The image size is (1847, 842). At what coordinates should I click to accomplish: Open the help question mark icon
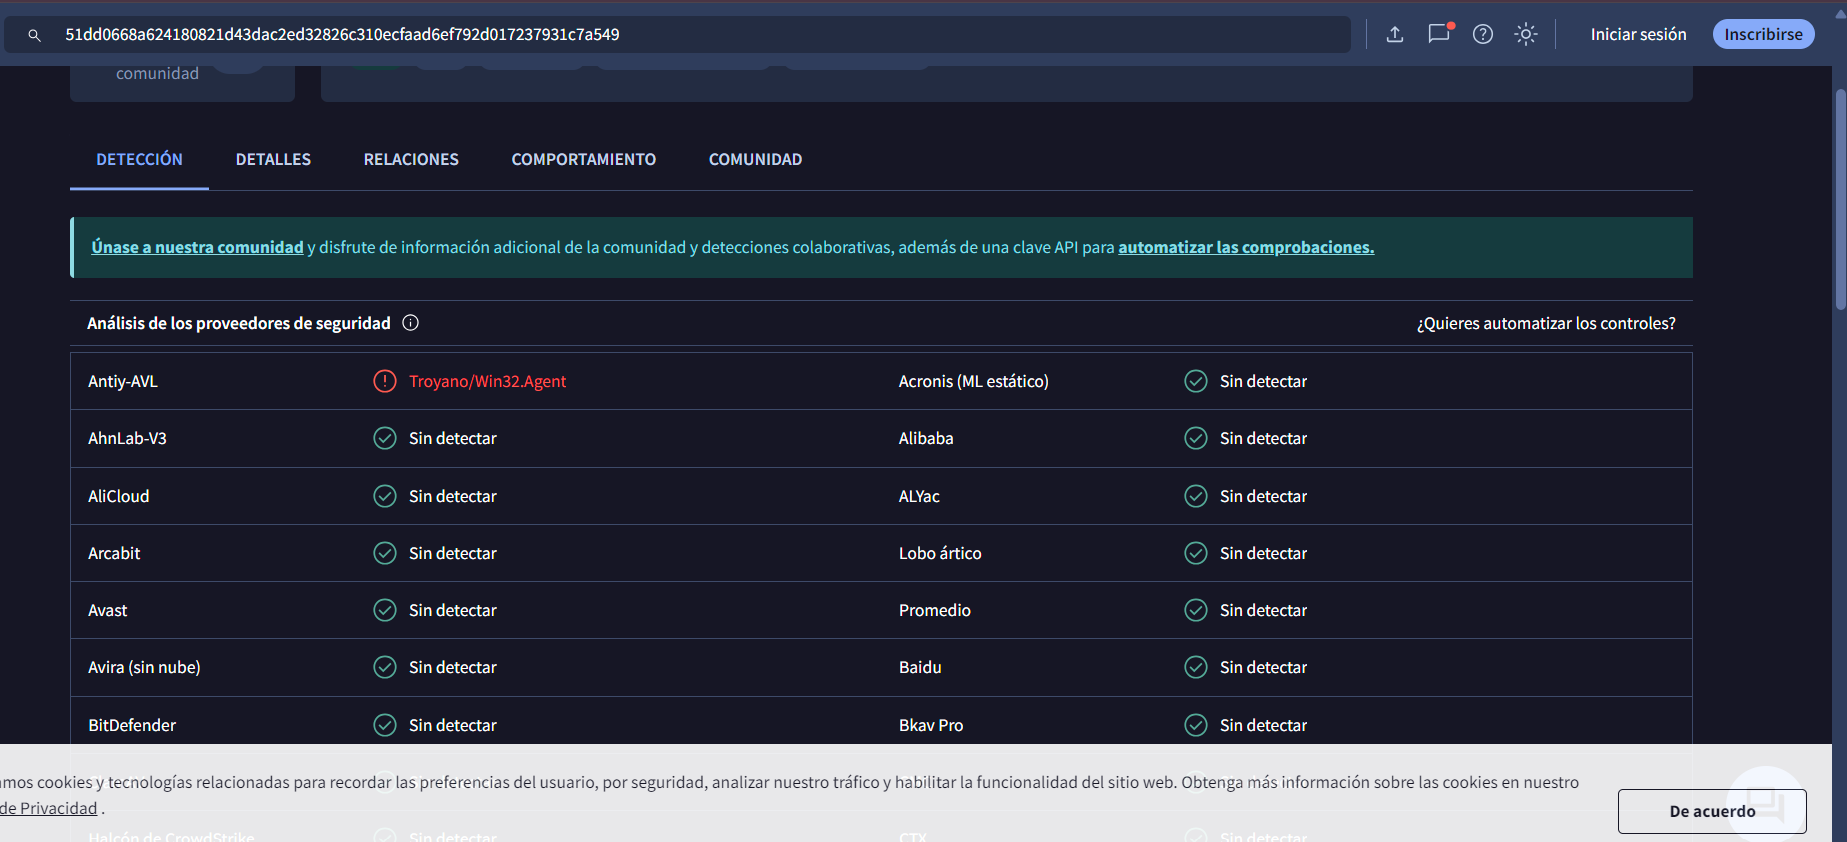coord(1483,34)
